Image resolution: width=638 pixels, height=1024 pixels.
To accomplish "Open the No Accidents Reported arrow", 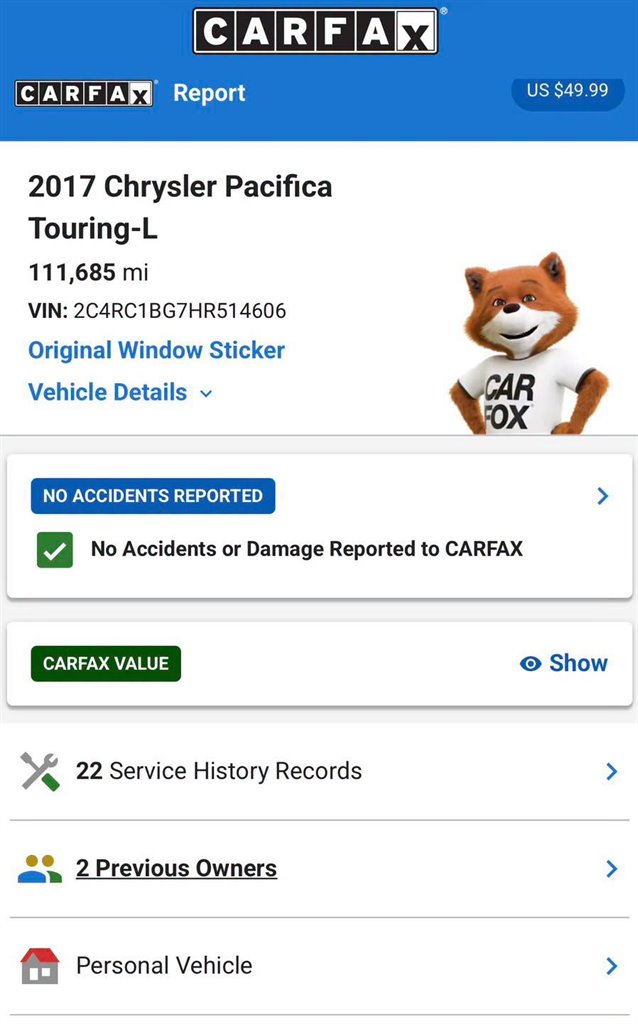I will coord(603,496).
